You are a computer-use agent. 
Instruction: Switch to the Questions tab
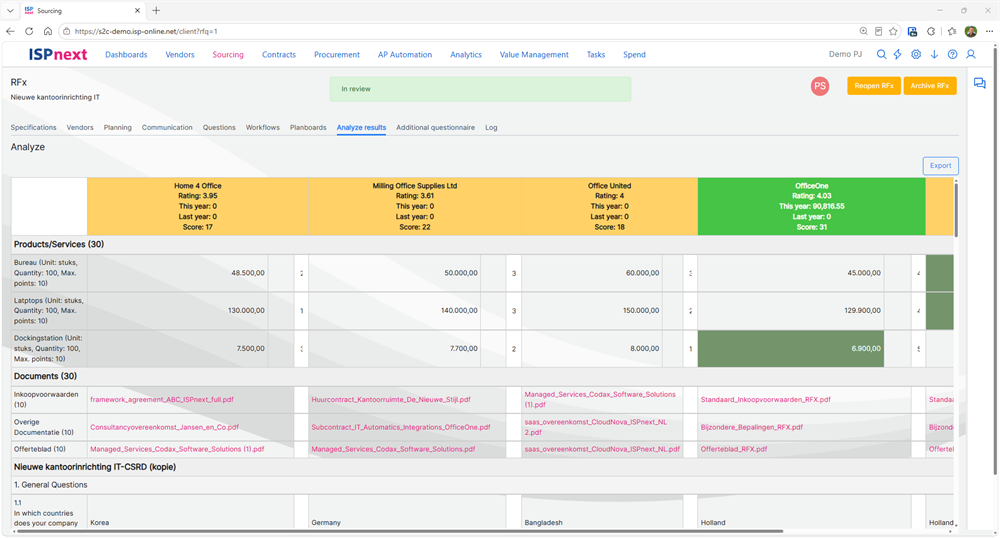(x=219, y=127)
